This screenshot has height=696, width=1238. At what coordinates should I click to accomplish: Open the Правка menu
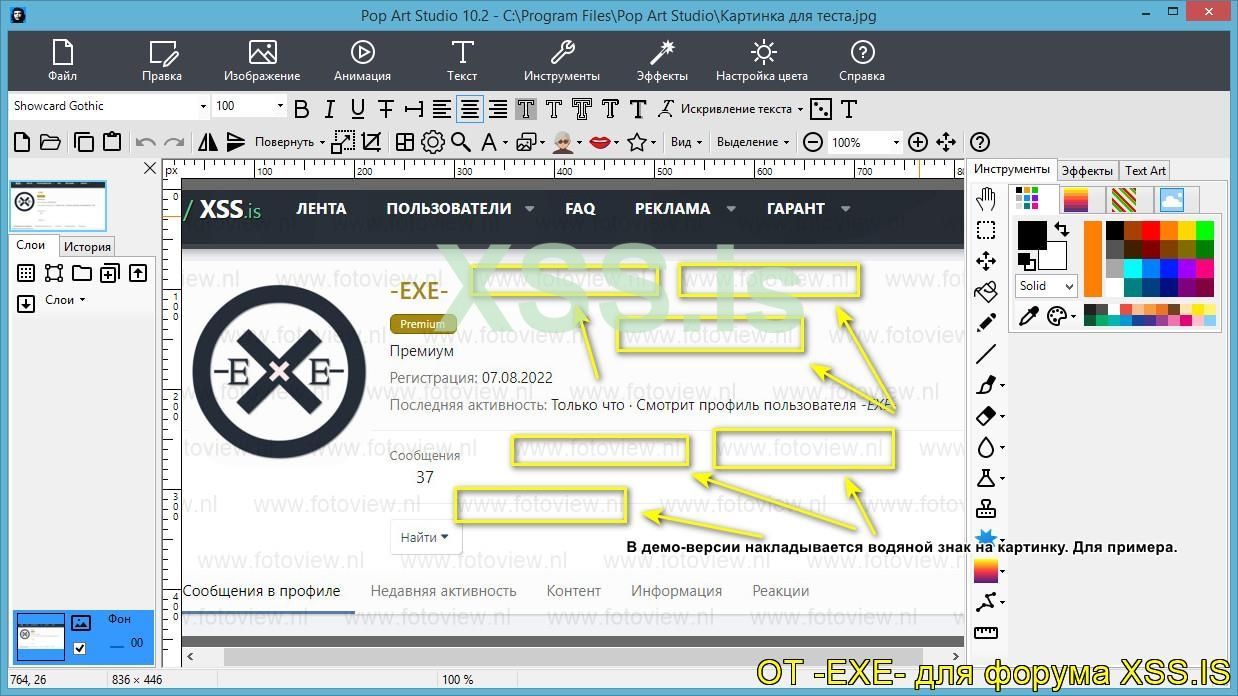(162, 61)
